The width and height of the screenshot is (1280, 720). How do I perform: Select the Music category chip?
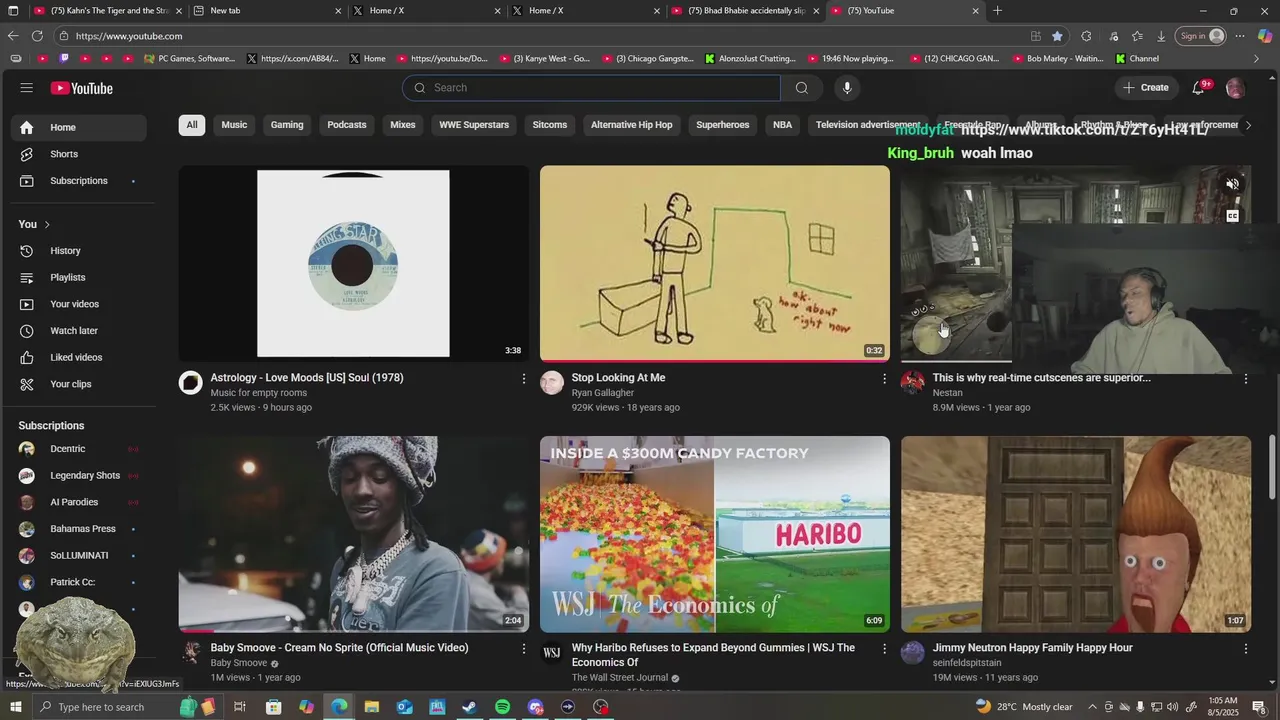coord(234,125)
